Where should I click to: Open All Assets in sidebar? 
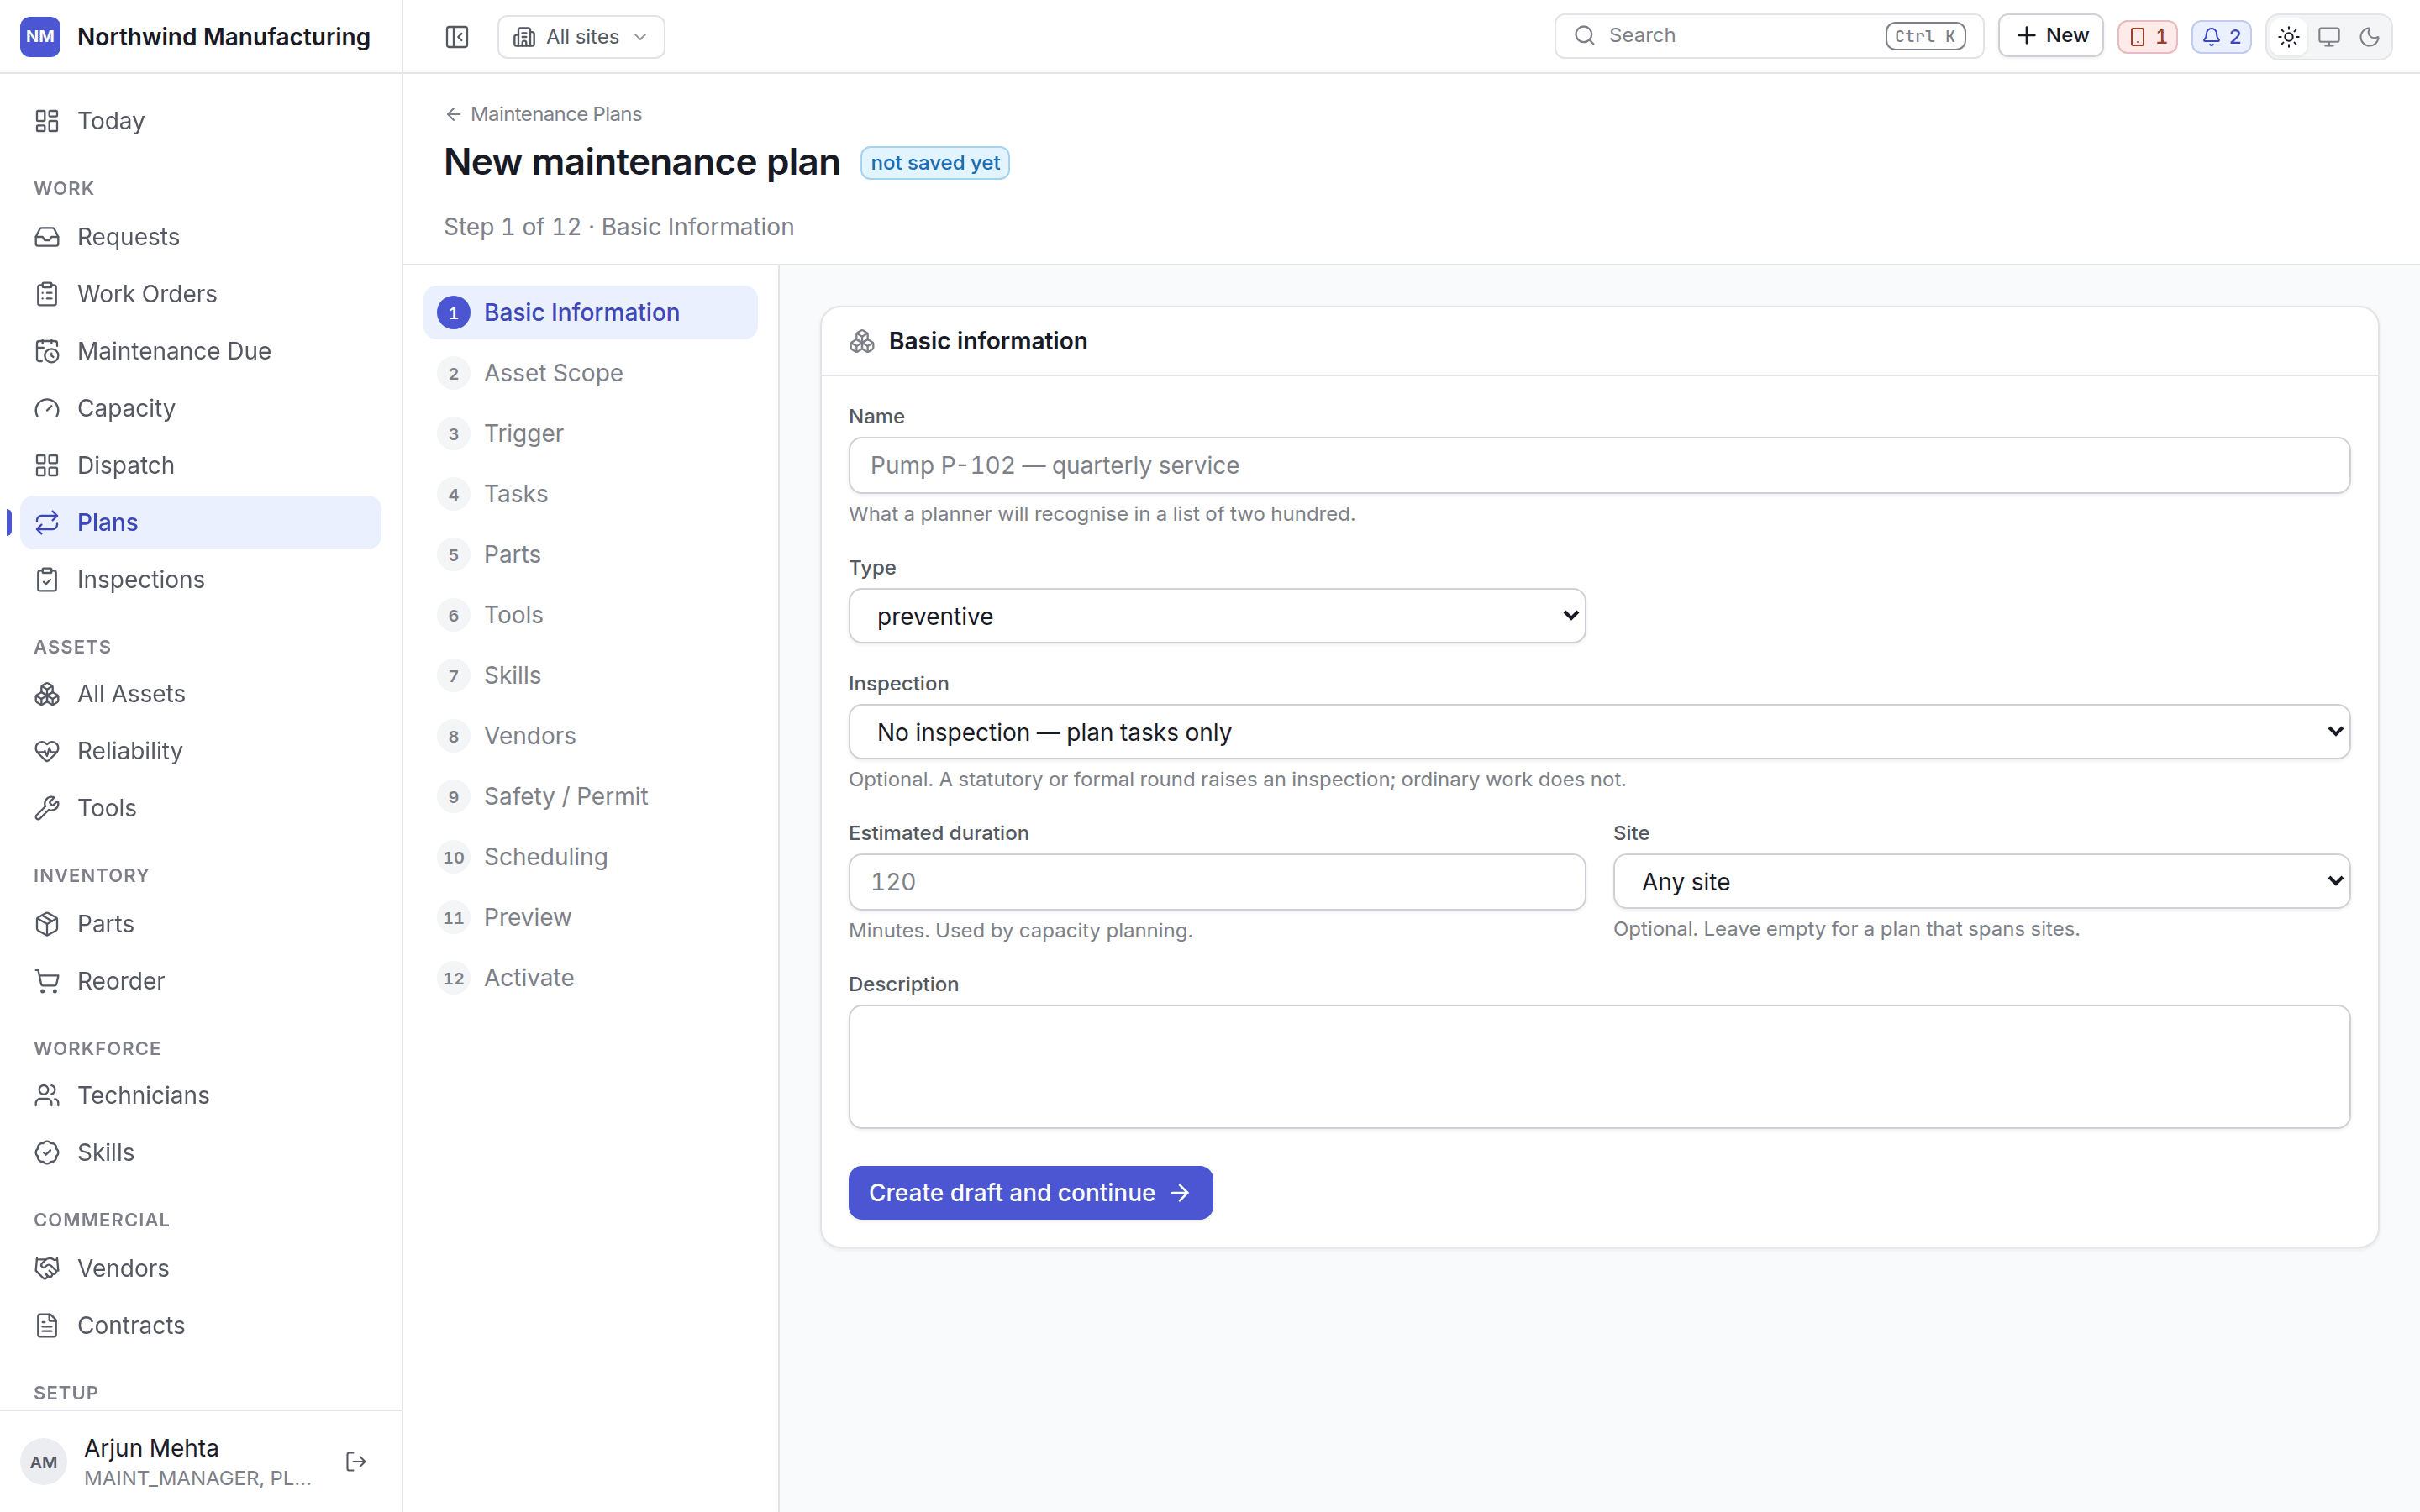point(200,694)
